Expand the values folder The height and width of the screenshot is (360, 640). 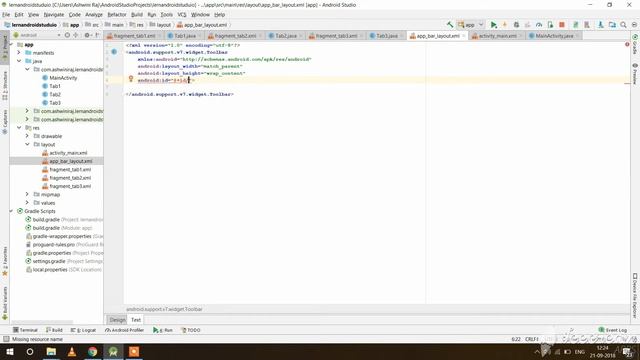point(27,202)
